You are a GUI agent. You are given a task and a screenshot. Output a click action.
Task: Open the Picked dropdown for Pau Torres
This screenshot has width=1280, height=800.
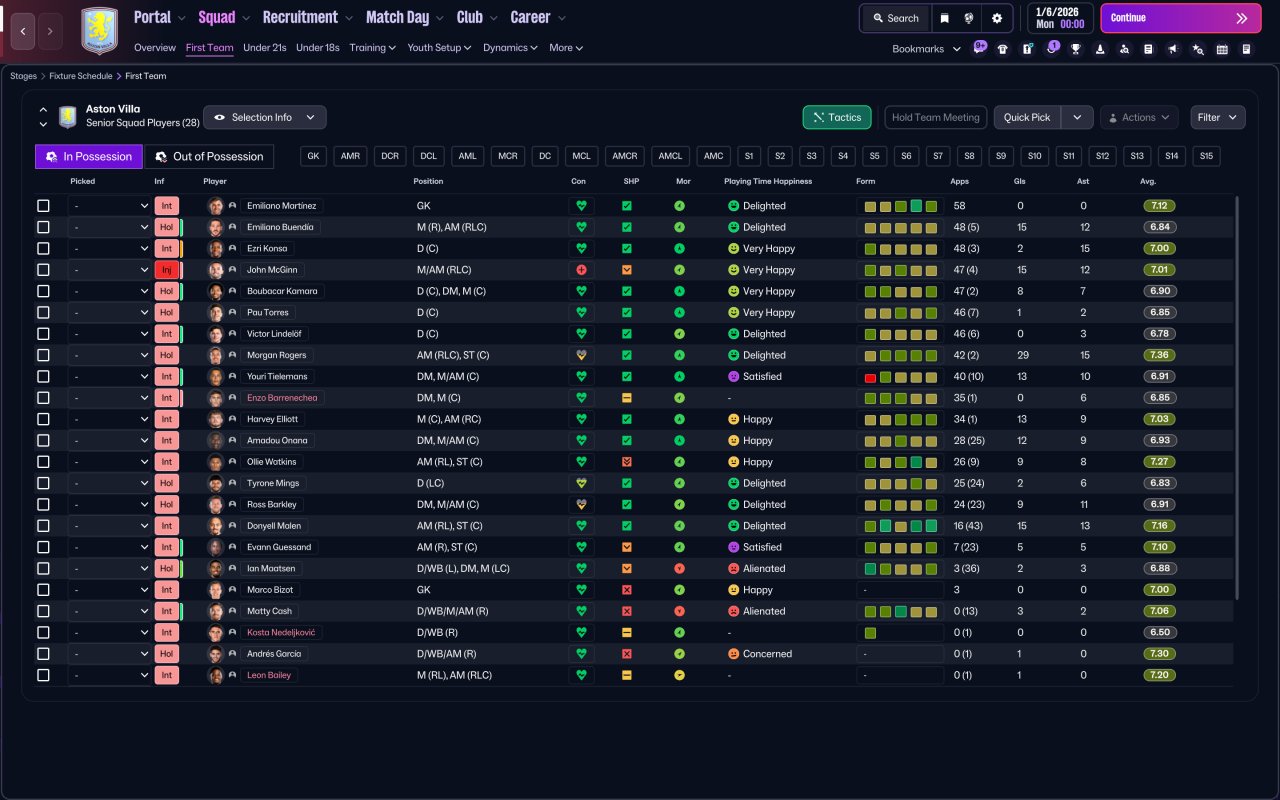point(109,312)
